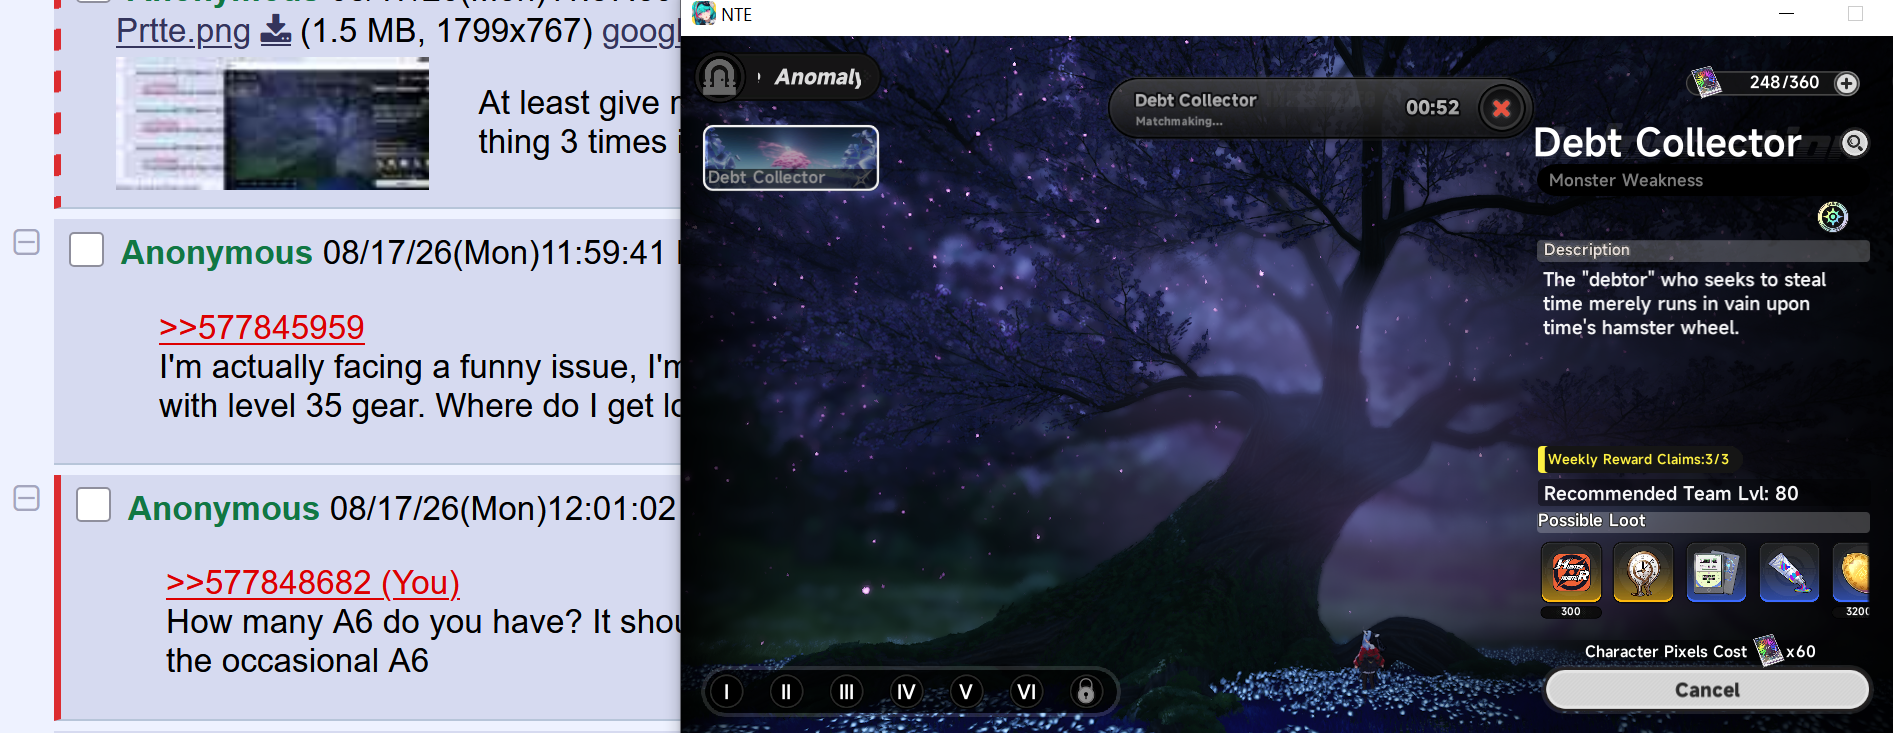Click the Possible Loot header
The width and height of the screenshot is (1893, 733).
click(1703, 521)
